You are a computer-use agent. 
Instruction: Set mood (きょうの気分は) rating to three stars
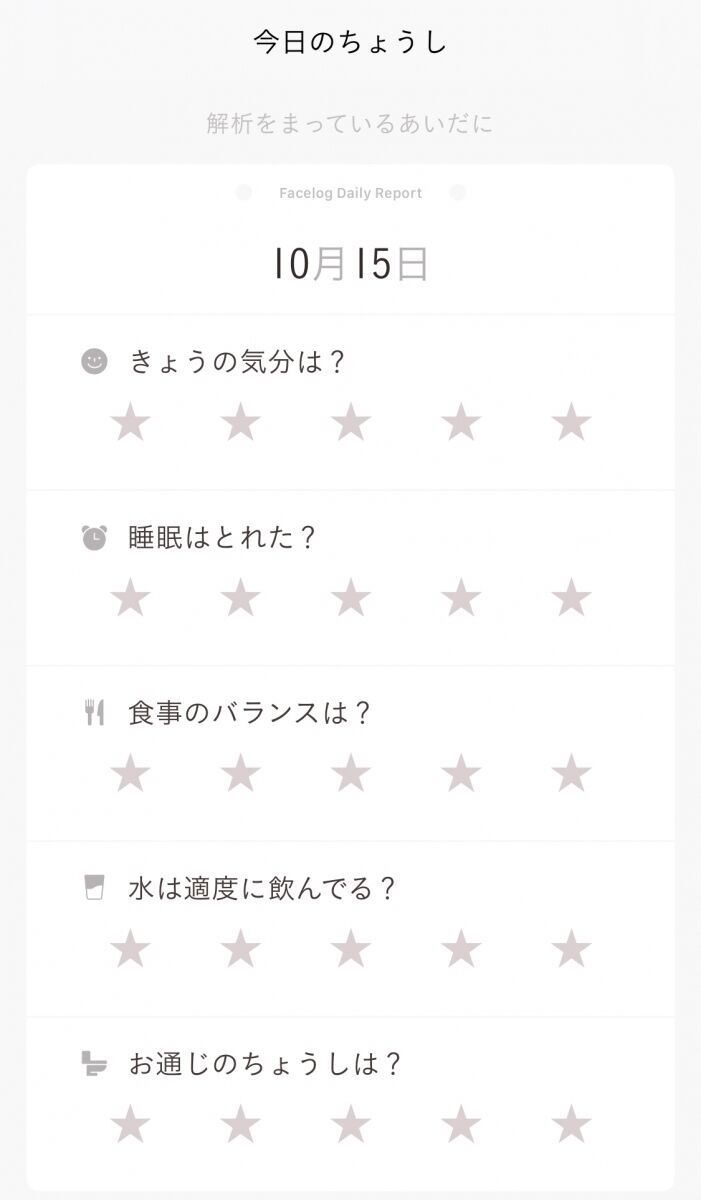click(351, 423)
